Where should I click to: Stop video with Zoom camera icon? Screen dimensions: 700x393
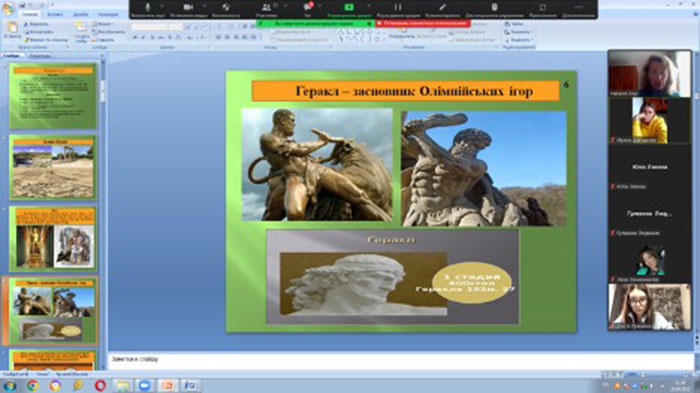tap(188, 7)
